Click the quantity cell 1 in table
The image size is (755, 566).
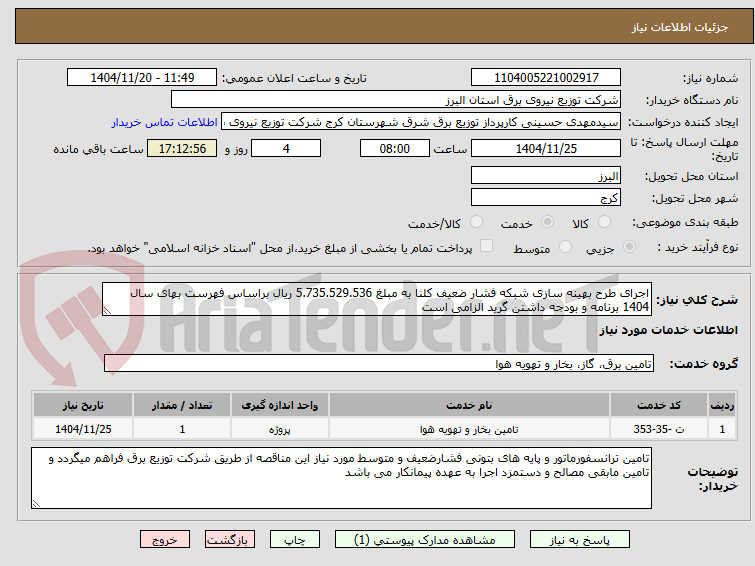tap(182, 429)
